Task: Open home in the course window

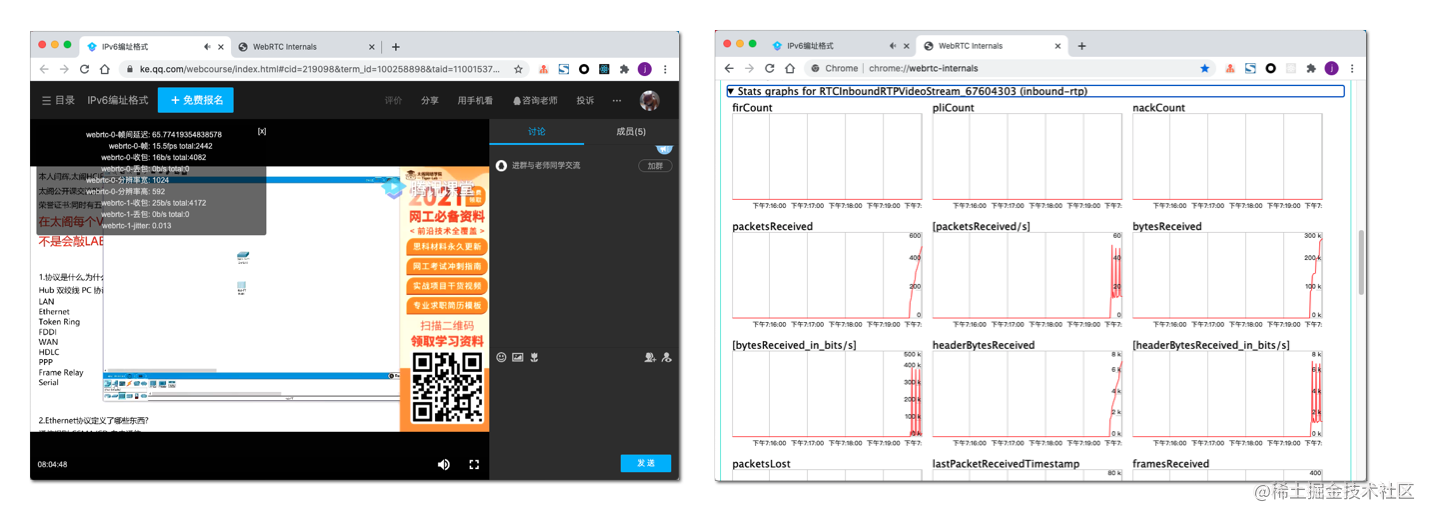Action: [x=105, y=69]
